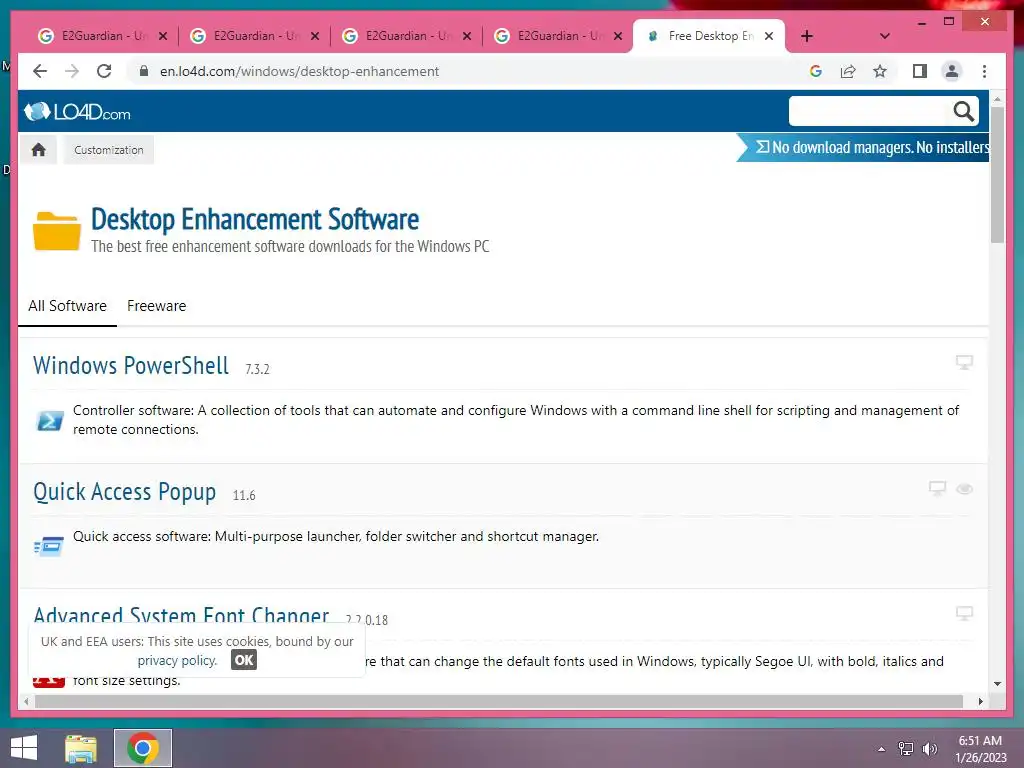Click the forward navigation arrow
Image resolution: width=1024 pixels, height=768 pixels.
[x=72, y=71]
